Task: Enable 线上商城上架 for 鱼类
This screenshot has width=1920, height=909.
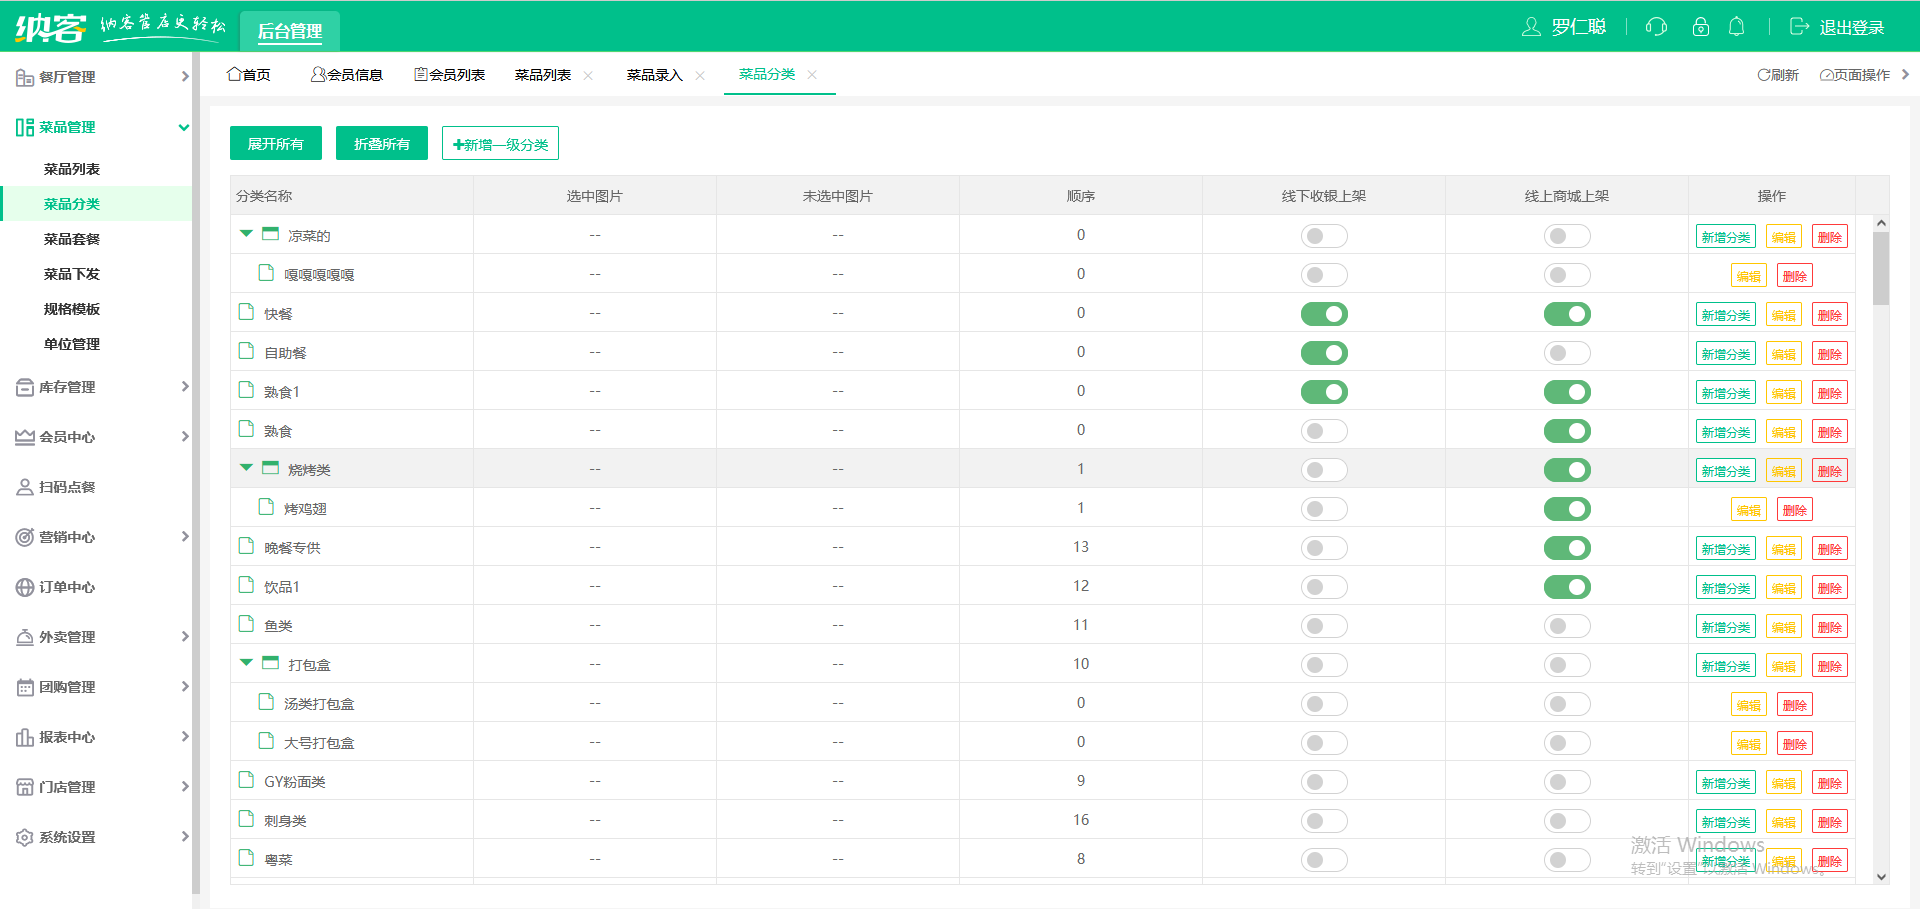Action: [x=1567, y=626]
